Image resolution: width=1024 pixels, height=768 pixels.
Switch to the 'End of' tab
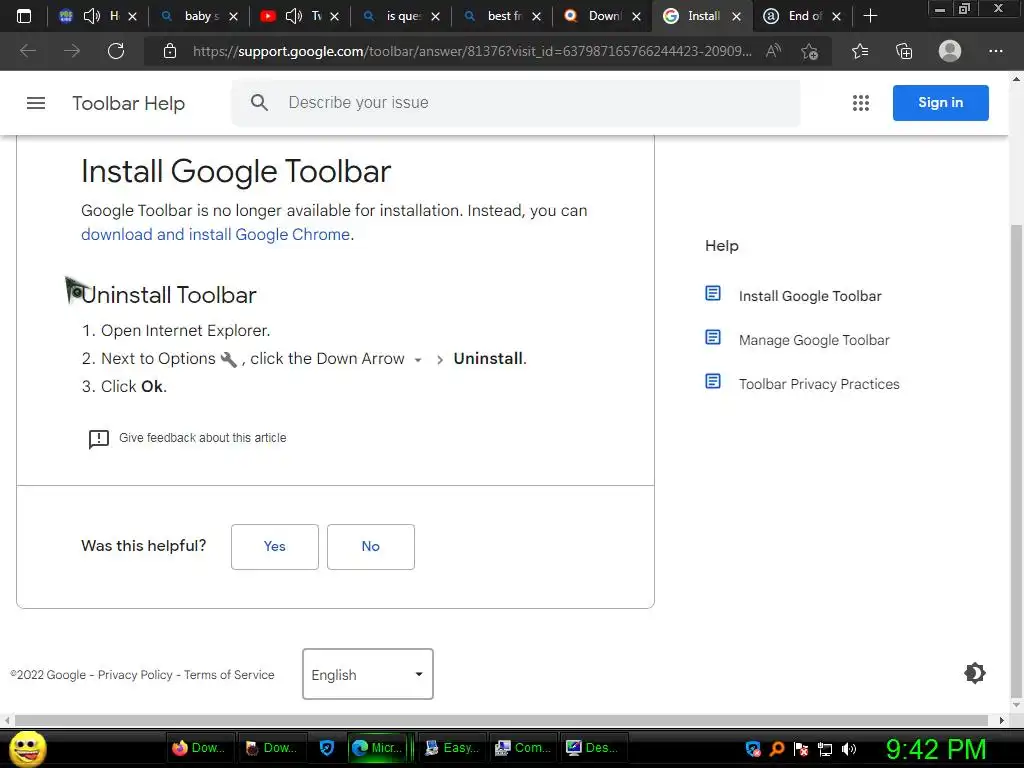coord(803,16)
